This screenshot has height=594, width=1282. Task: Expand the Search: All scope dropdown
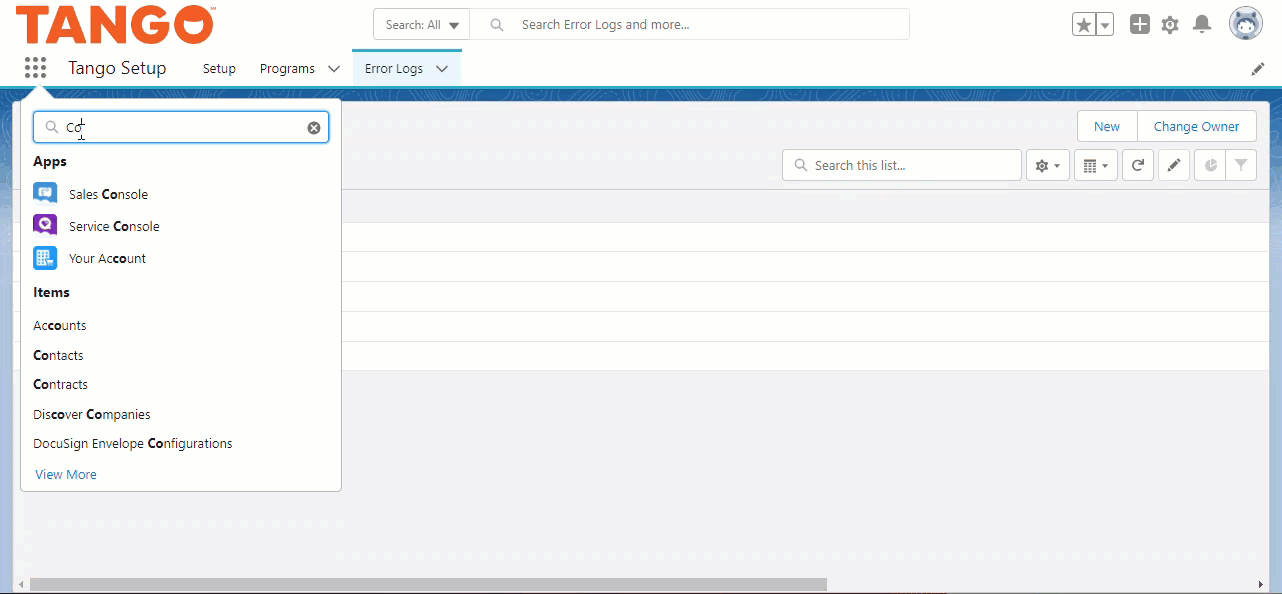(421, 23)
